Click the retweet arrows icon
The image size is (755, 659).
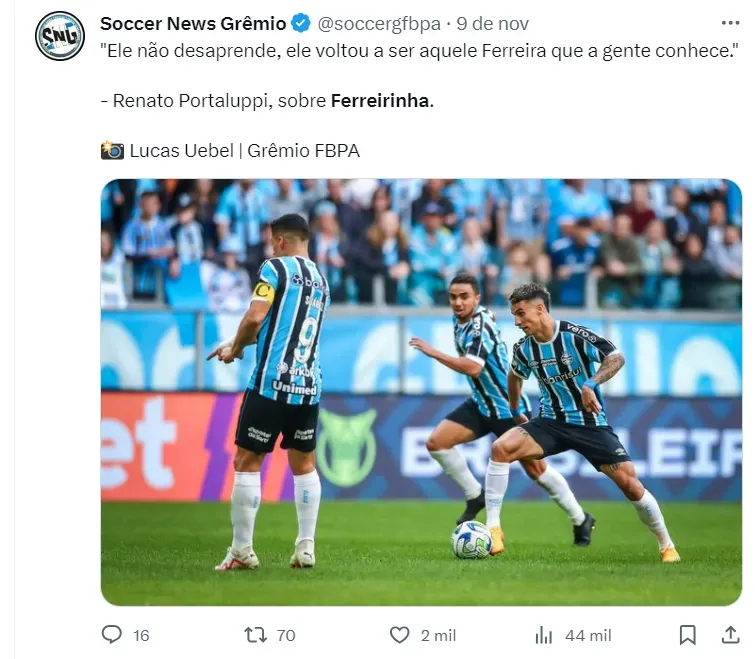(255, 635)
